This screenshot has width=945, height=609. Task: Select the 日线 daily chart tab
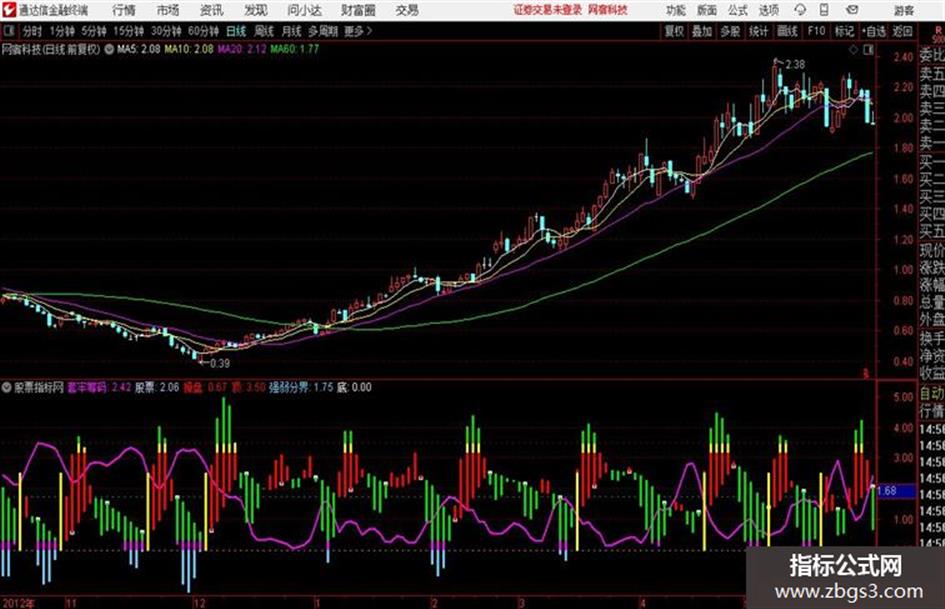(236, 31)
